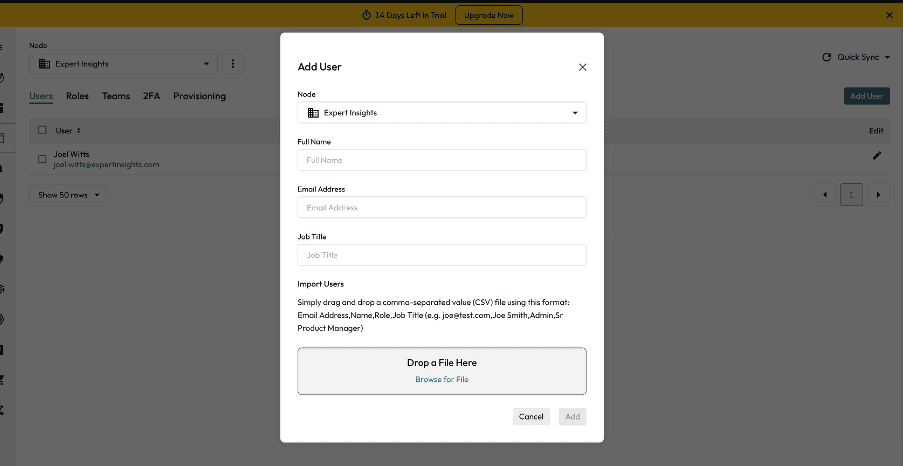Click the email joel.witts@expertinsights.com
The height and width of the screenshot is (466, 904).
pyautogui.click(x=106, y=164)
